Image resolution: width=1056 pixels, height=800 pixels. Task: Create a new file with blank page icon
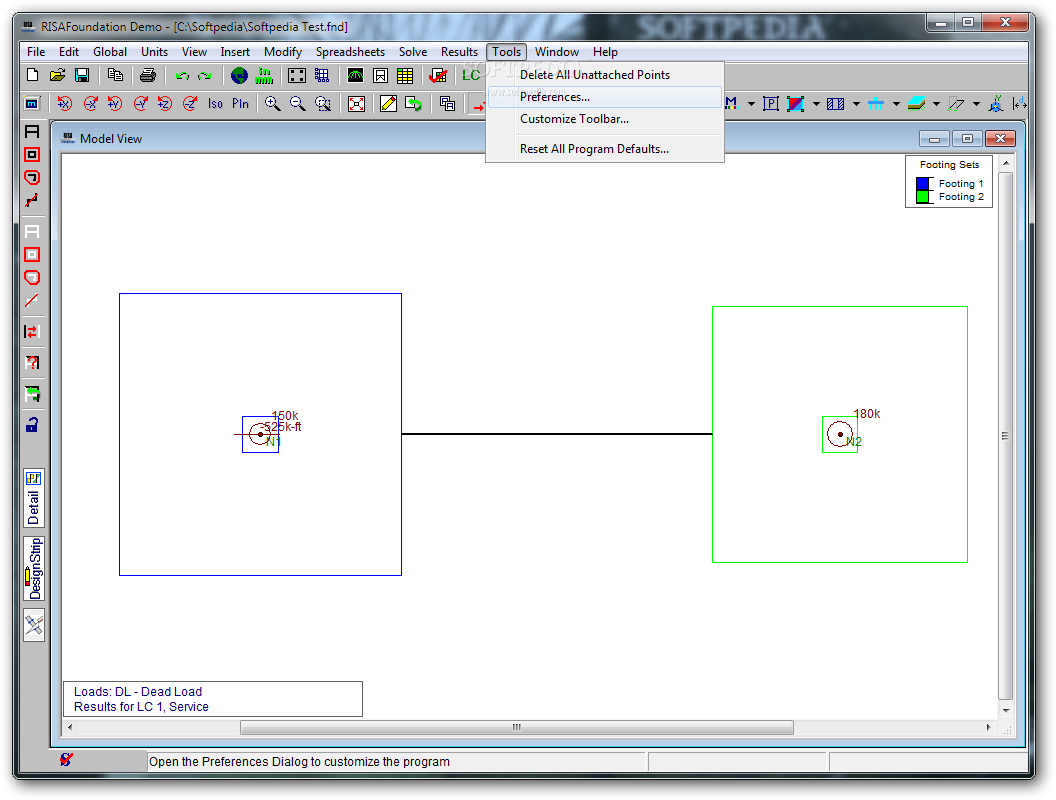(x=32, y=75)
